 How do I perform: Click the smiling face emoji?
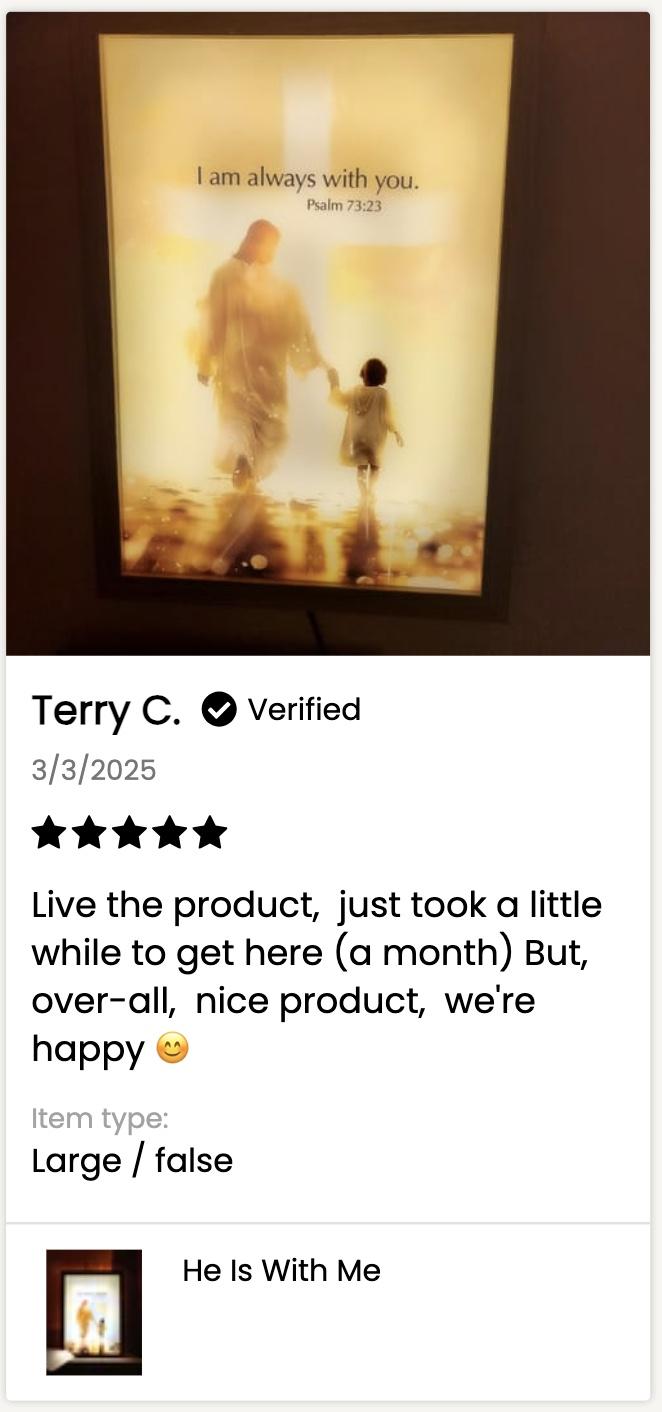172,1049
